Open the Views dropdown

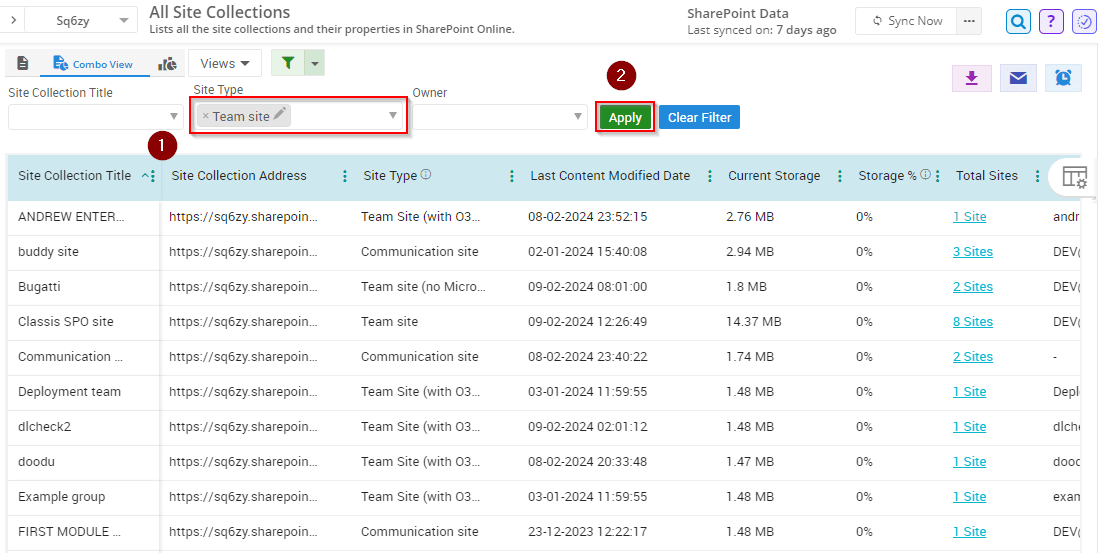[225, 63]
